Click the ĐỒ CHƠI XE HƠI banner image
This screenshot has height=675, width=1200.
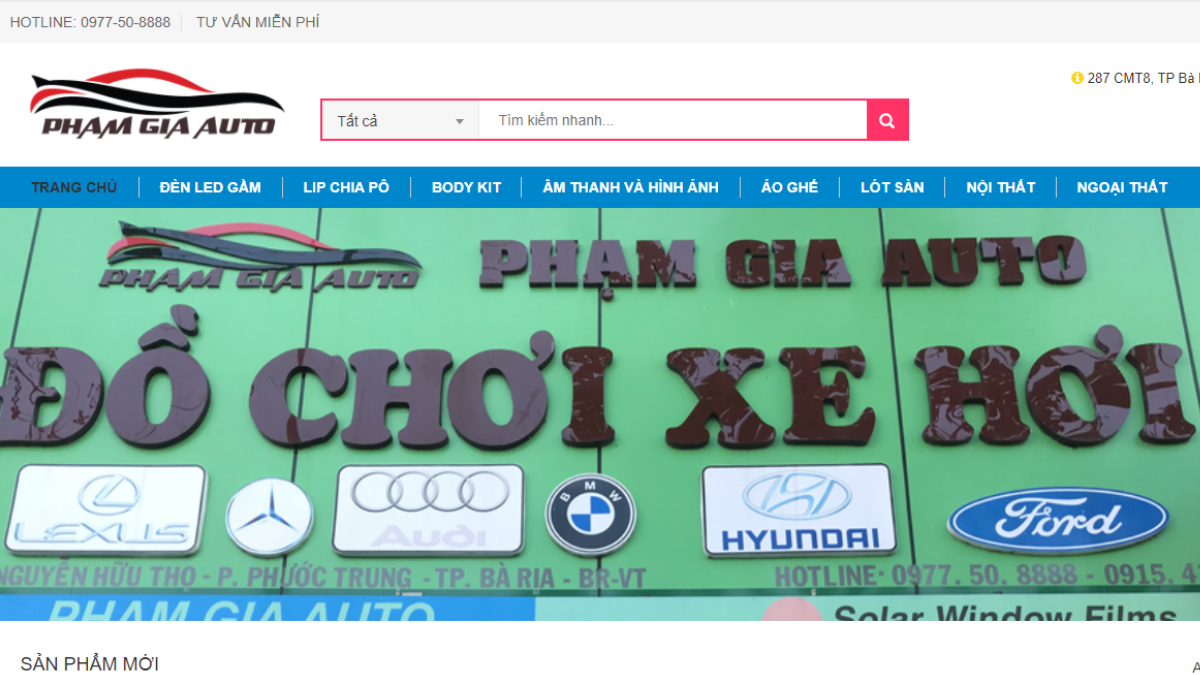[x=600, y=414]
